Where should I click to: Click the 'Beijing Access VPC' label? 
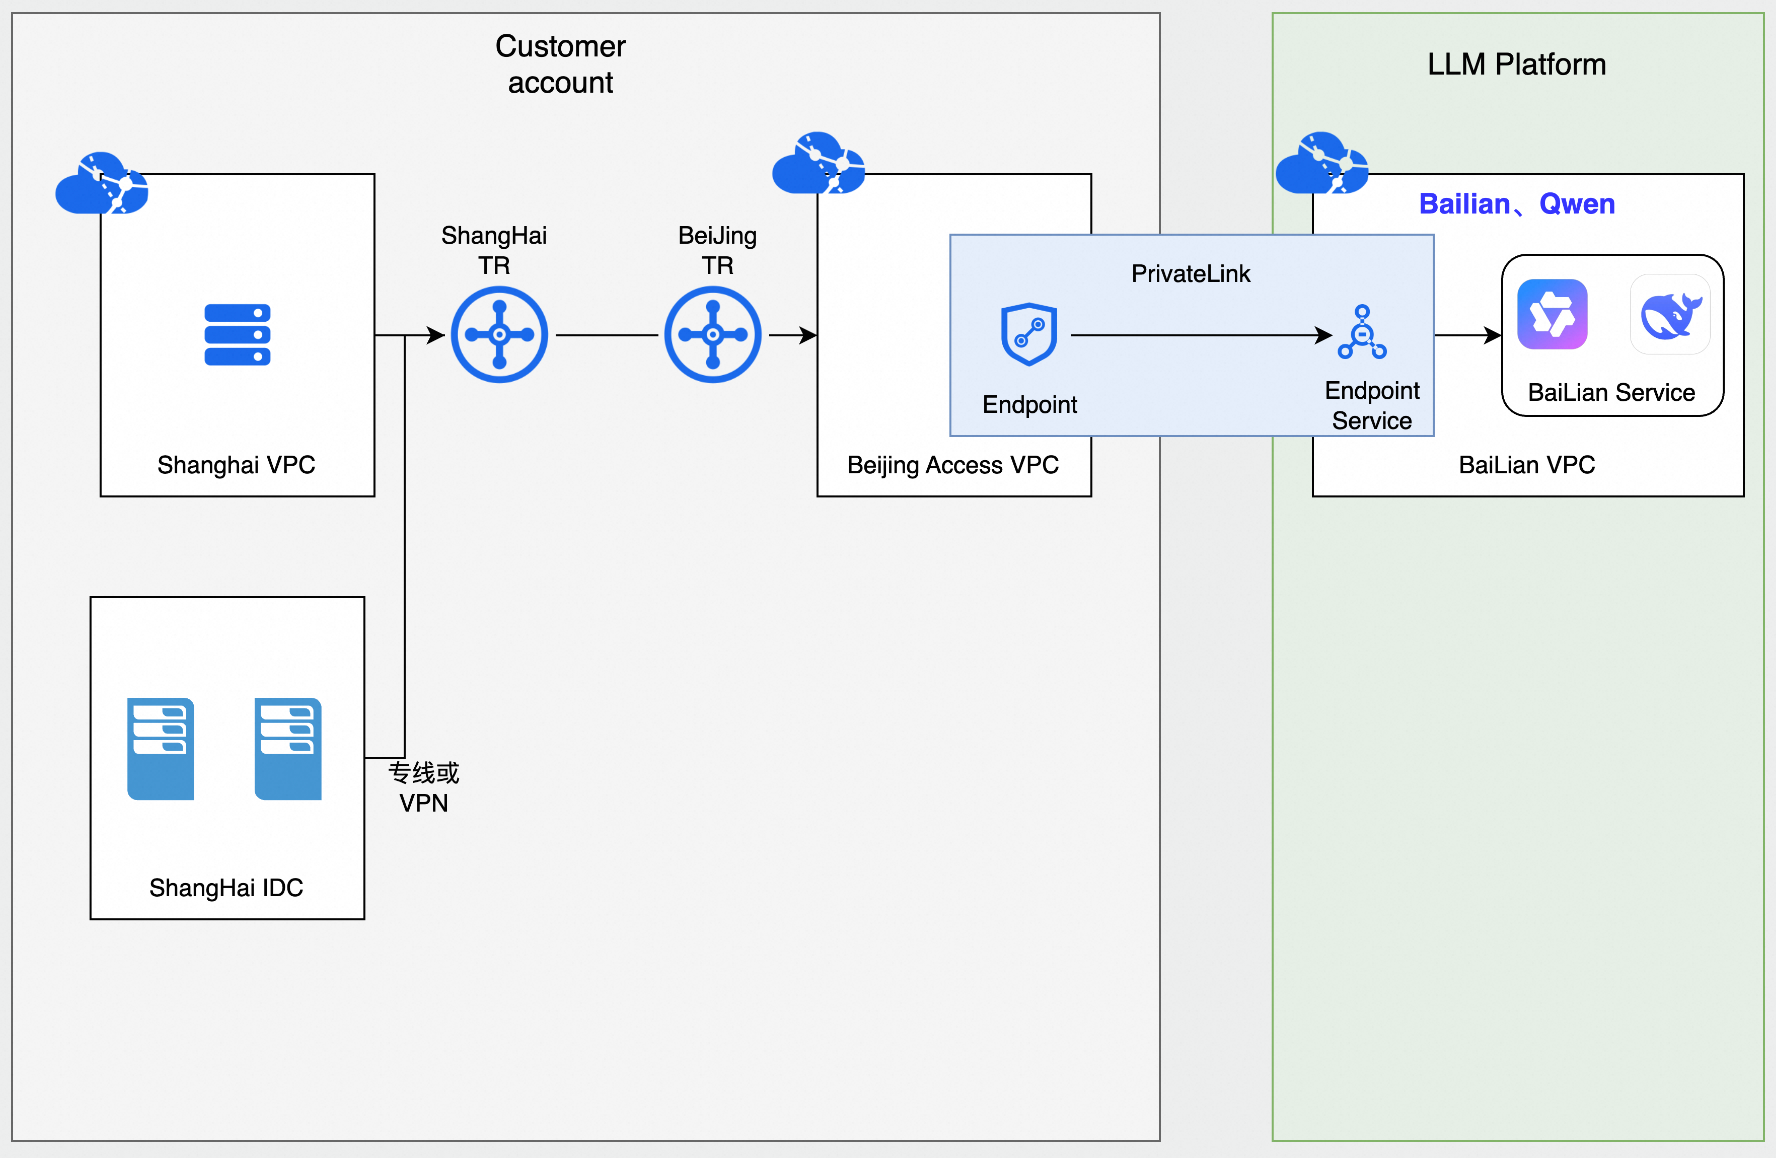coord(953,465)
